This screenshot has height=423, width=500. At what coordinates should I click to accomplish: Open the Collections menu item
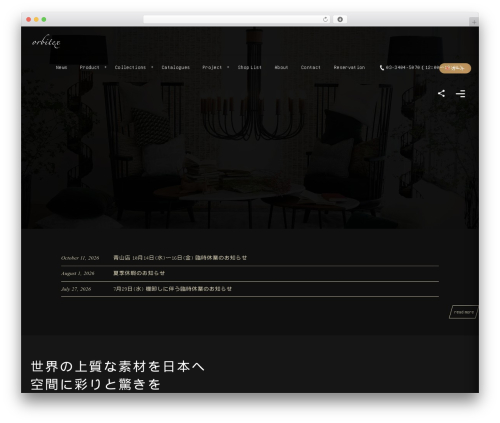[130, 67]
